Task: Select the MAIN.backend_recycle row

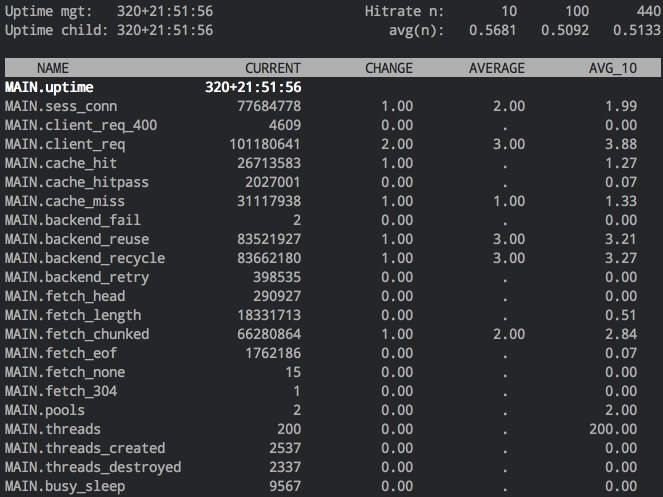Action: [x=84, y=258]
